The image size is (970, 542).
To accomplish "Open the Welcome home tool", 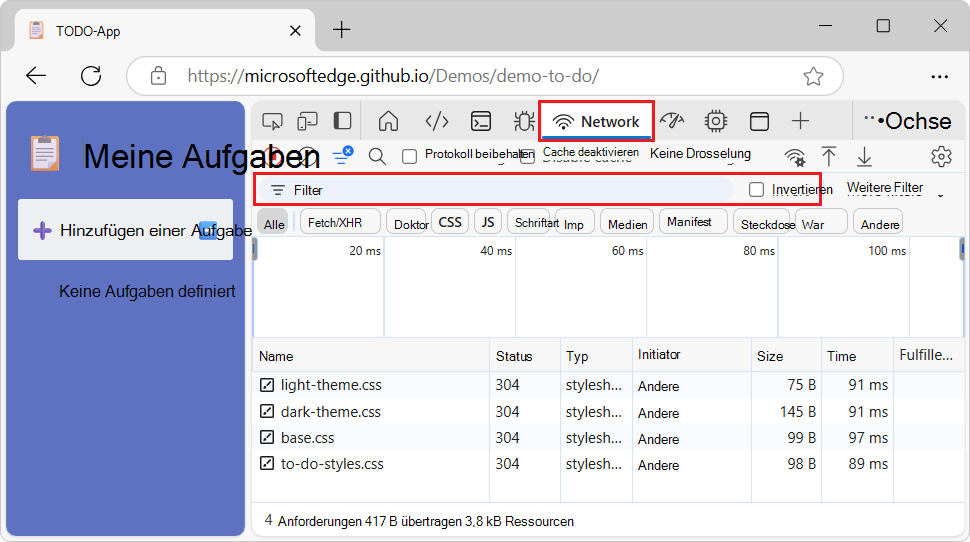I will click(388, 121).
